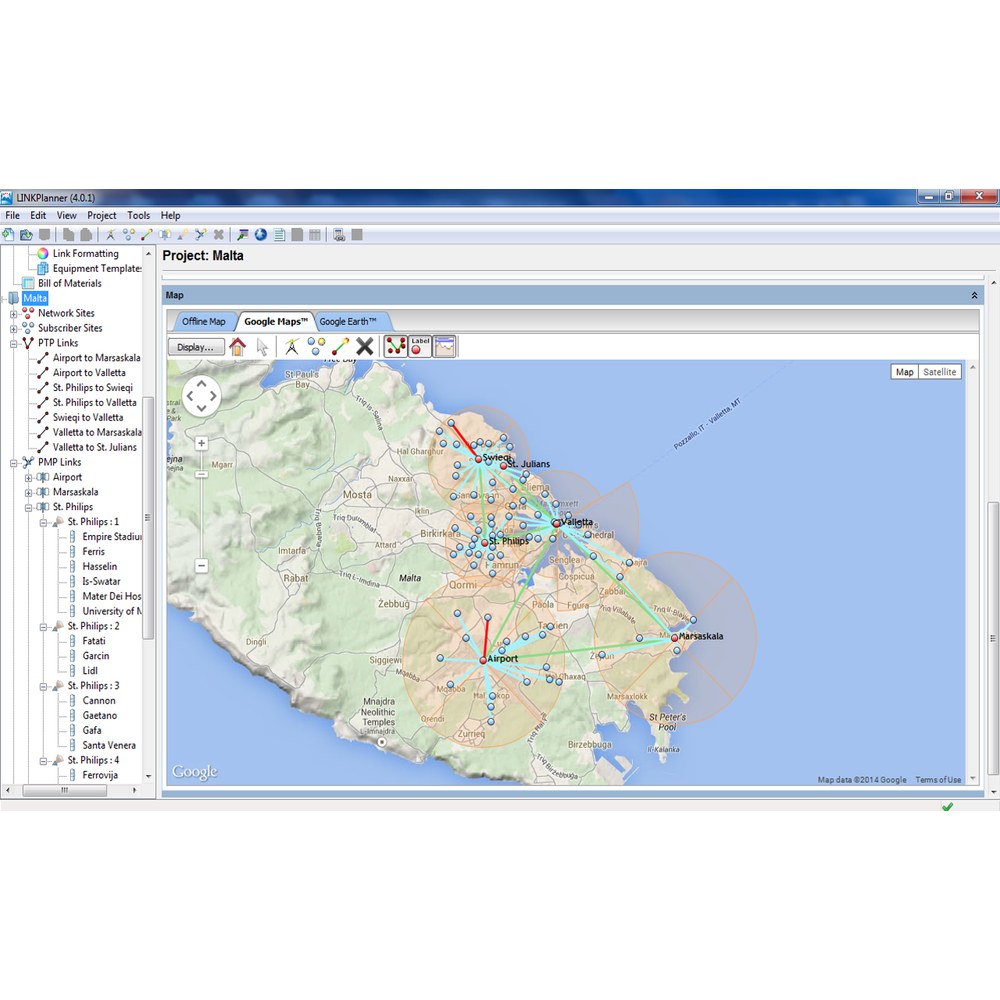
Task: Switch to the Google Earth tab
Action: pyautogui.click(x=348, y=321)
